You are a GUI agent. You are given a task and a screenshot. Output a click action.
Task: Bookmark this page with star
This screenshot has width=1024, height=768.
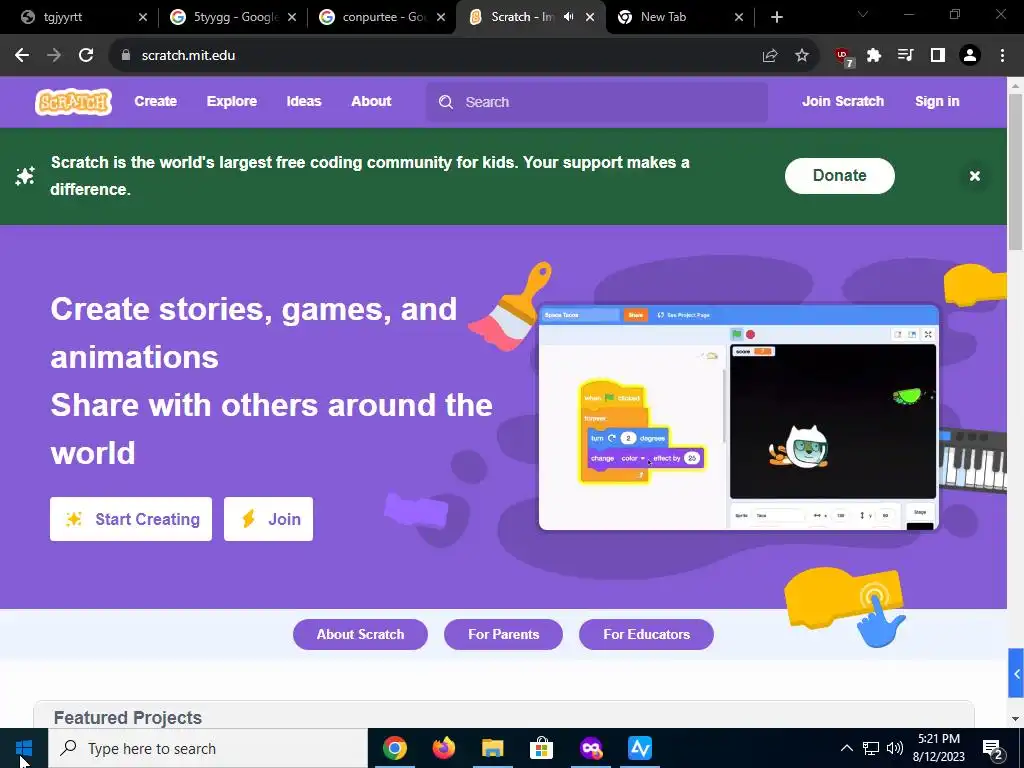(x=802, y=56)
